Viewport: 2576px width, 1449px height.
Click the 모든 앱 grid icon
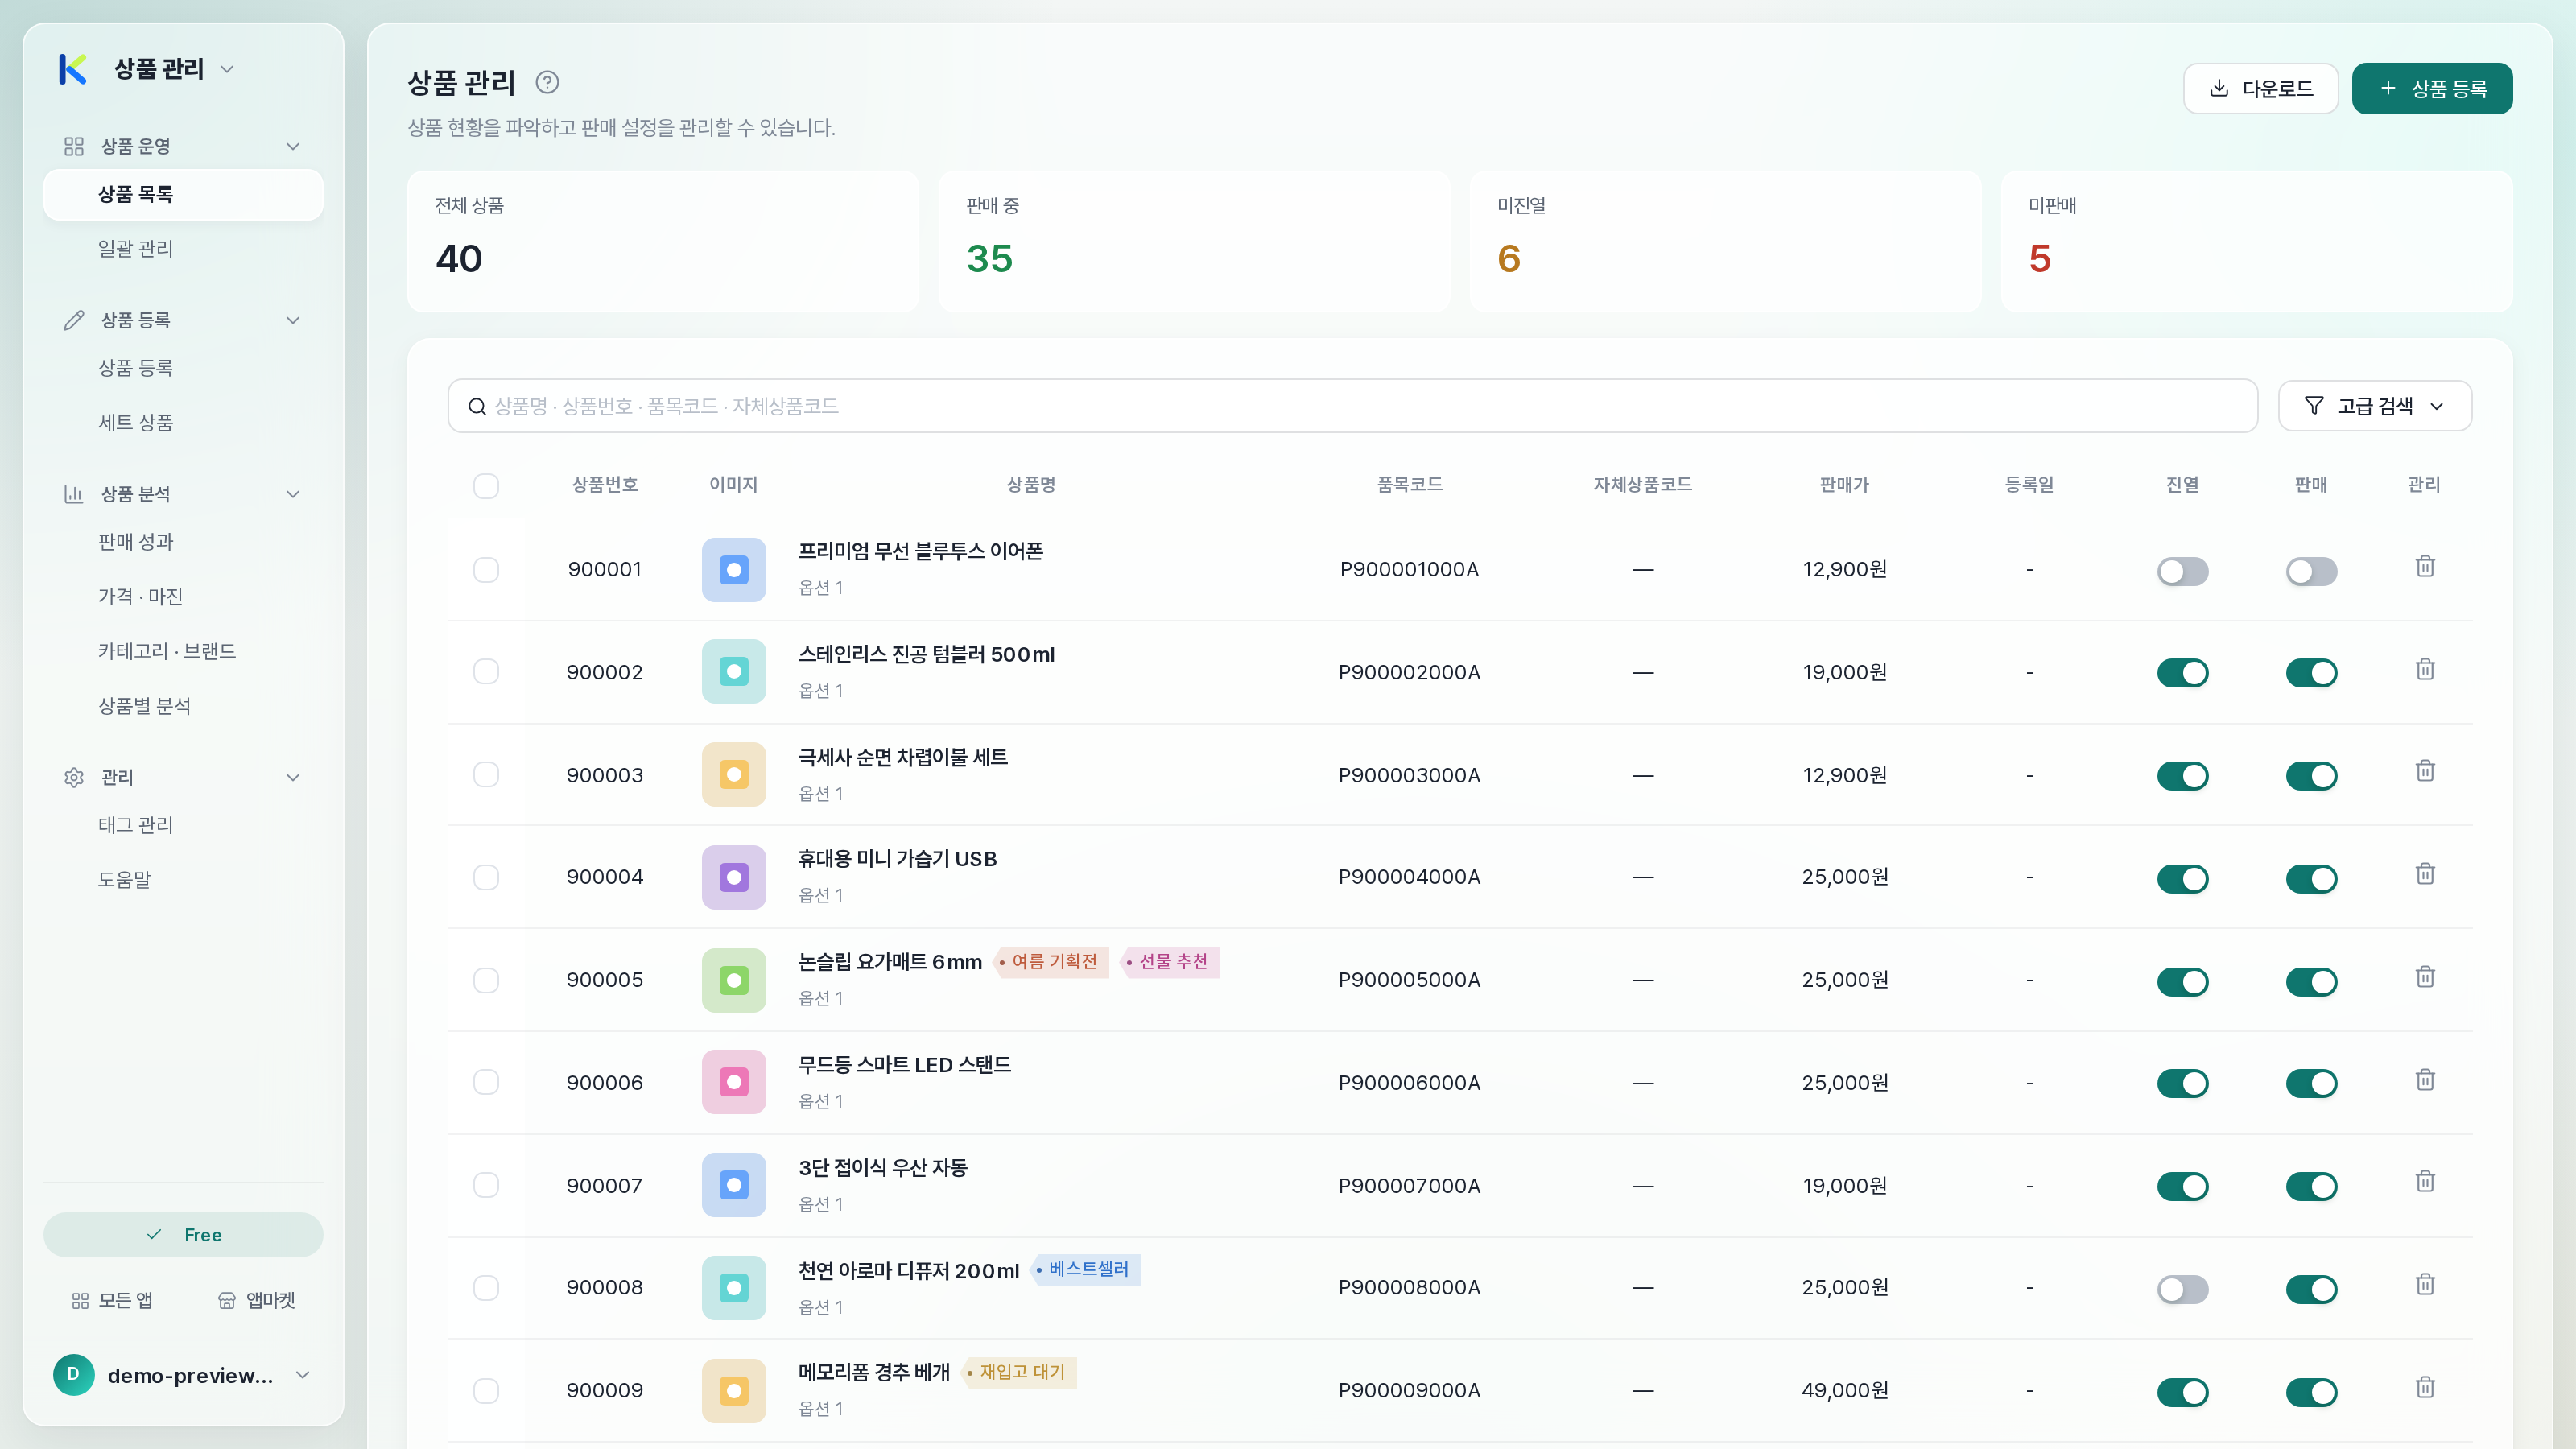(81, 1300)
